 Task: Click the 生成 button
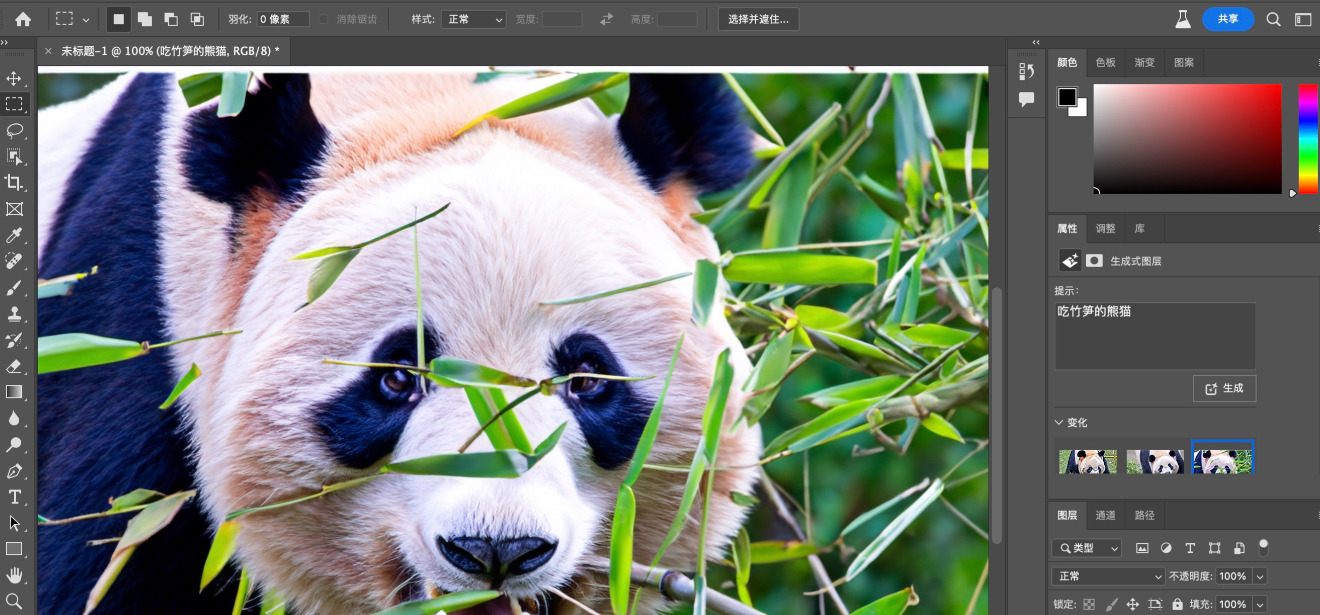[1225, 388]
